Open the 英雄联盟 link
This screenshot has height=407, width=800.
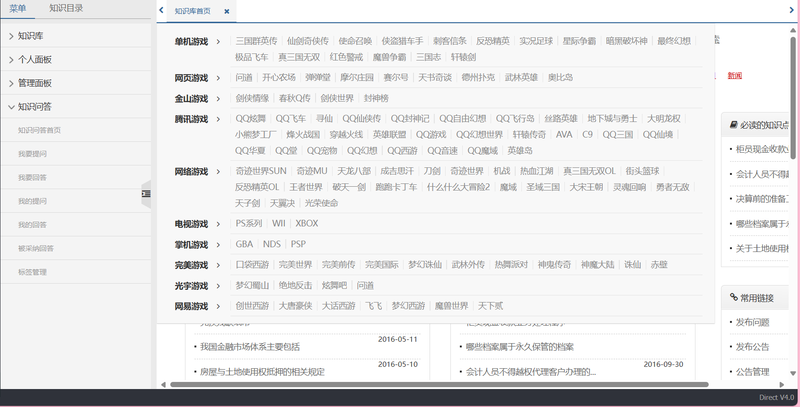389,135
